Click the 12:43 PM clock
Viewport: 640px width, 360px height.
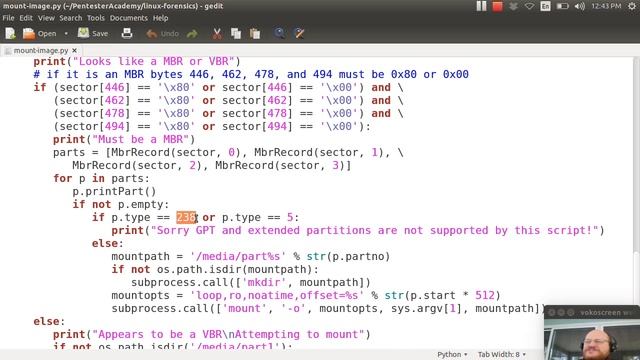[606, 6]
